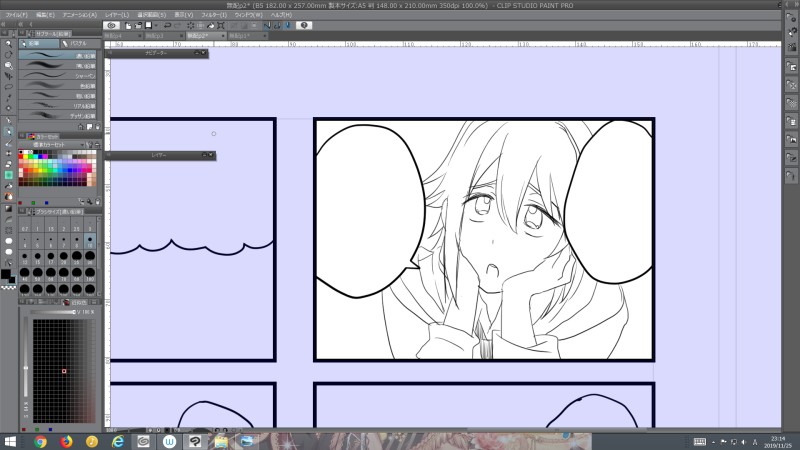This screenshot has height=450, width=800.
Task: Select the Lasso selection tool
Action: [8, 87]
